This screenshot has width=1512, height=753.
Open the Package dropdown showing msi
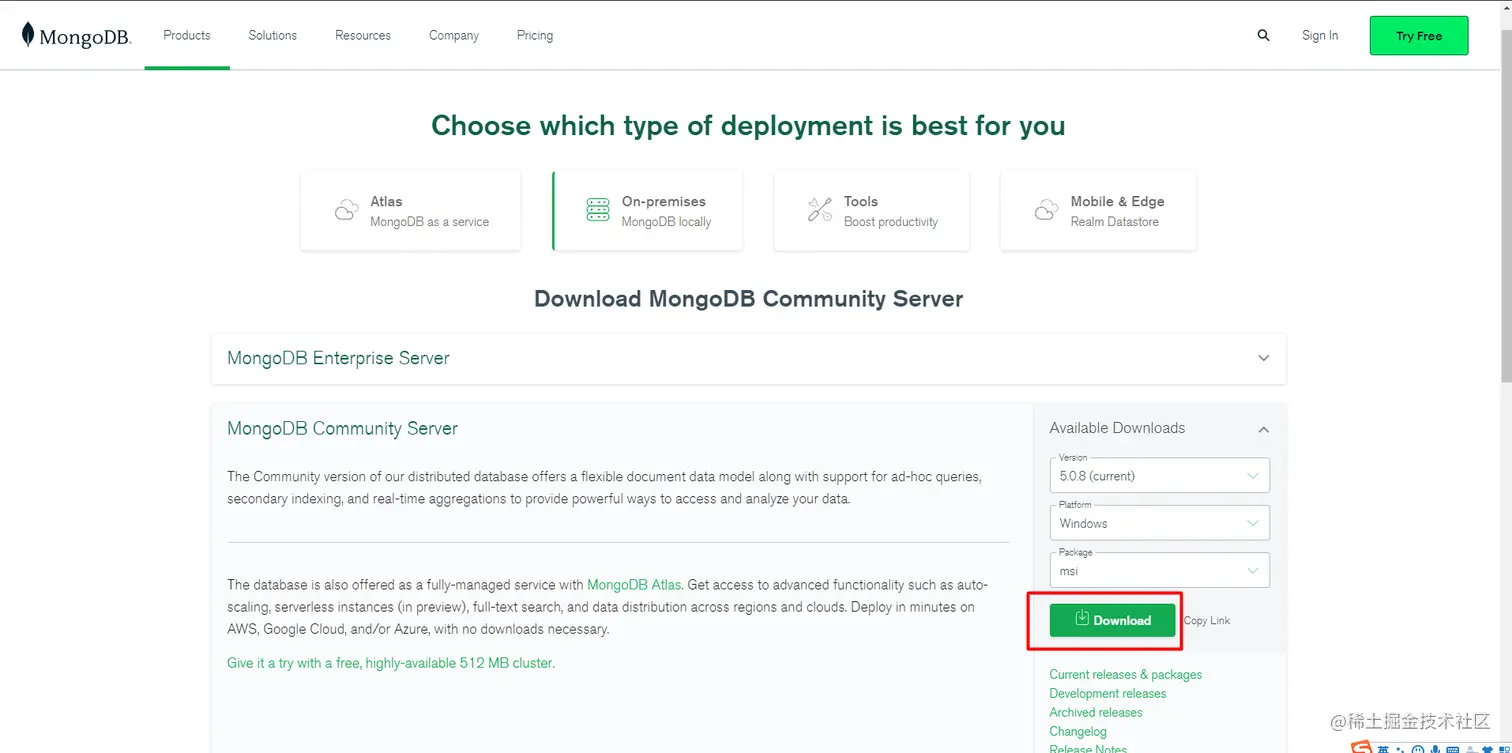pyautogui.click(x=1160, y=570)
